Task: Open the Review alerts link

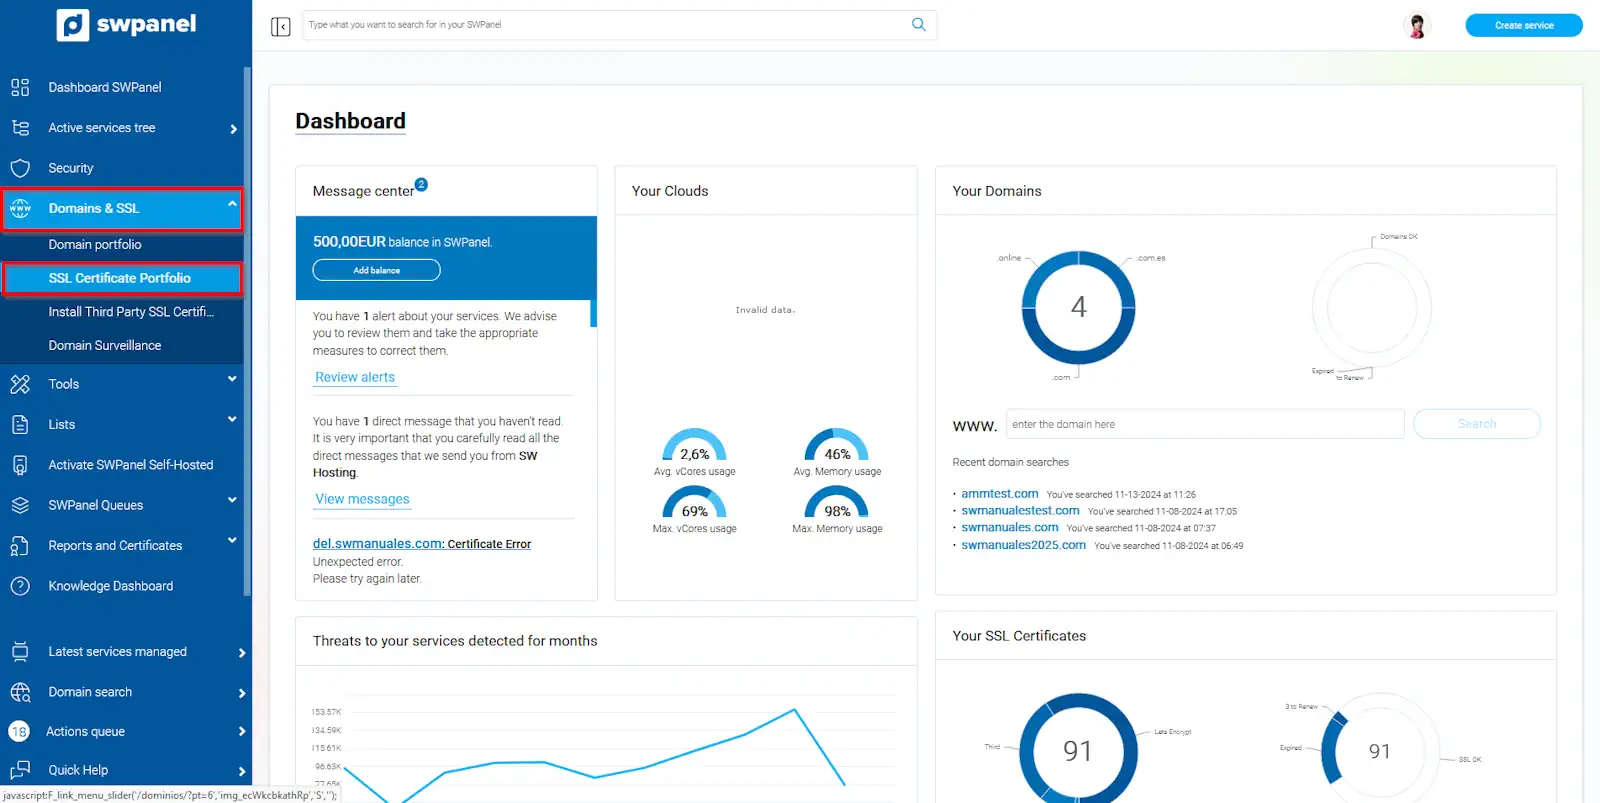Action: [x=355, y=377]
